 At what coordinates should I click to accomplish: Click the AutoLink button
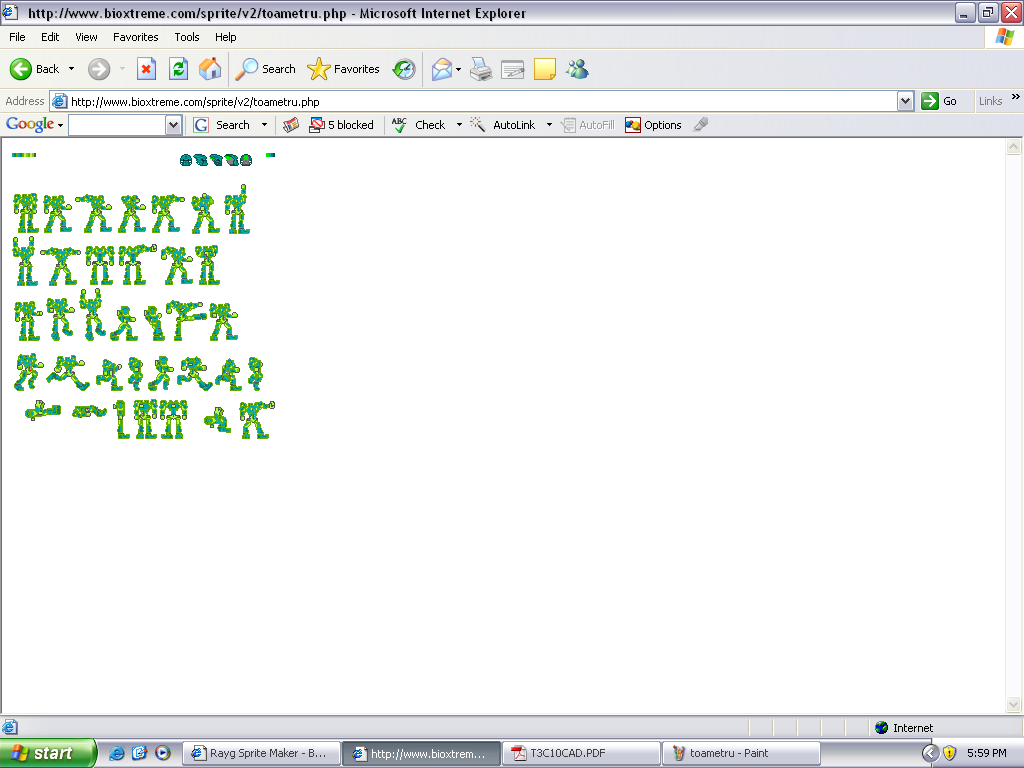pyautogui.click(x=503, y=125)
